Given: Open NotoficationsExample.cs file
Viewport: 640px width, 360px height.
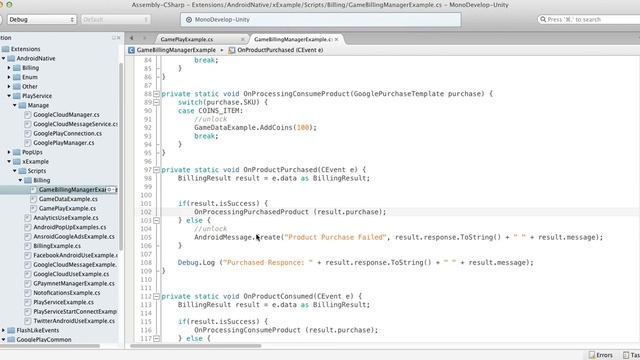Looking at the screenshot, I should [67, 293].
